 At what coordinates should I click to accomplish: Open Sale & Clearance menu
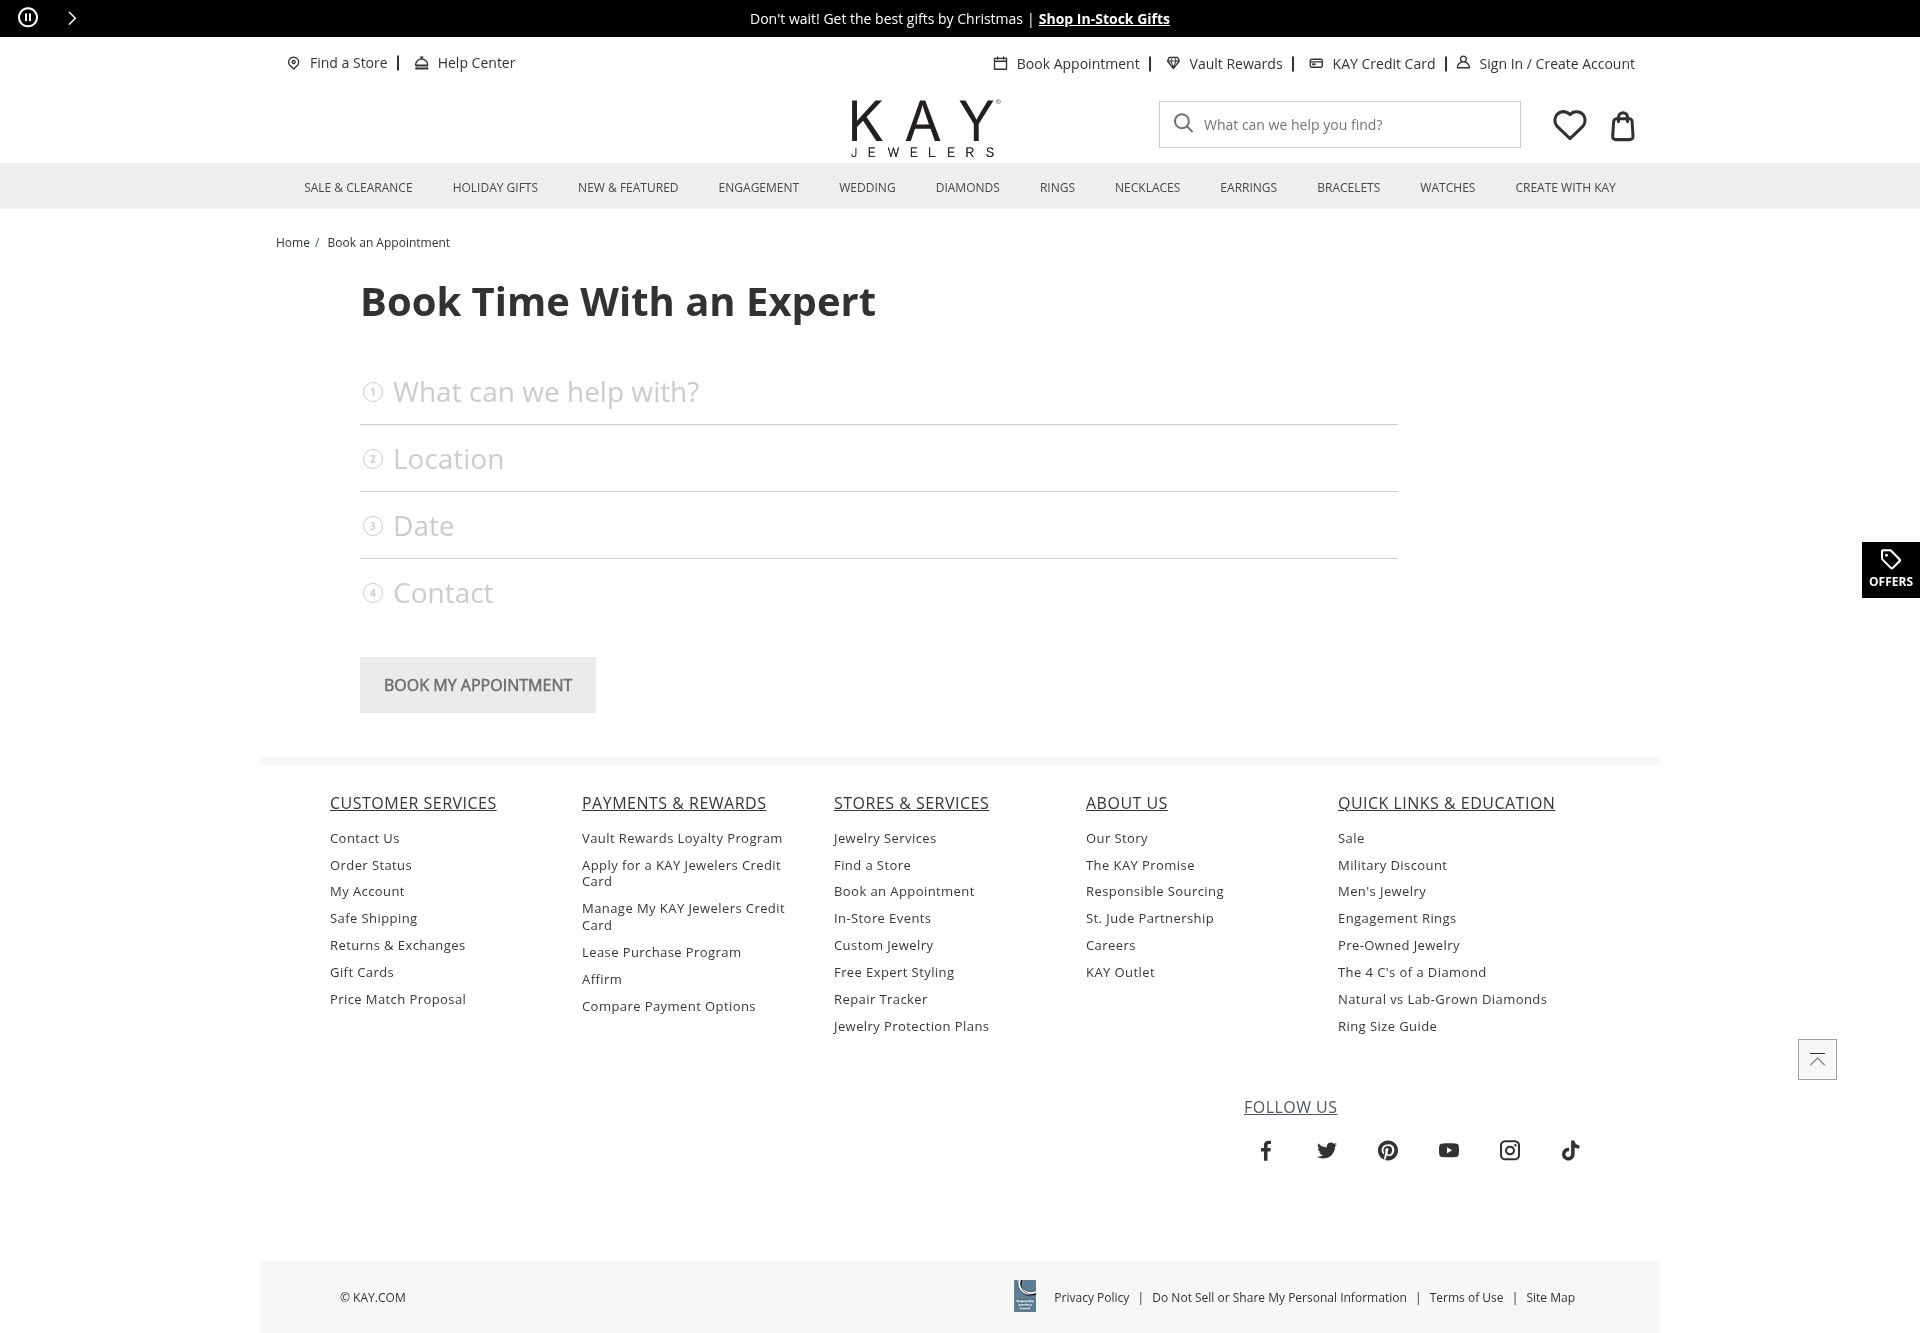pos(358,187)
